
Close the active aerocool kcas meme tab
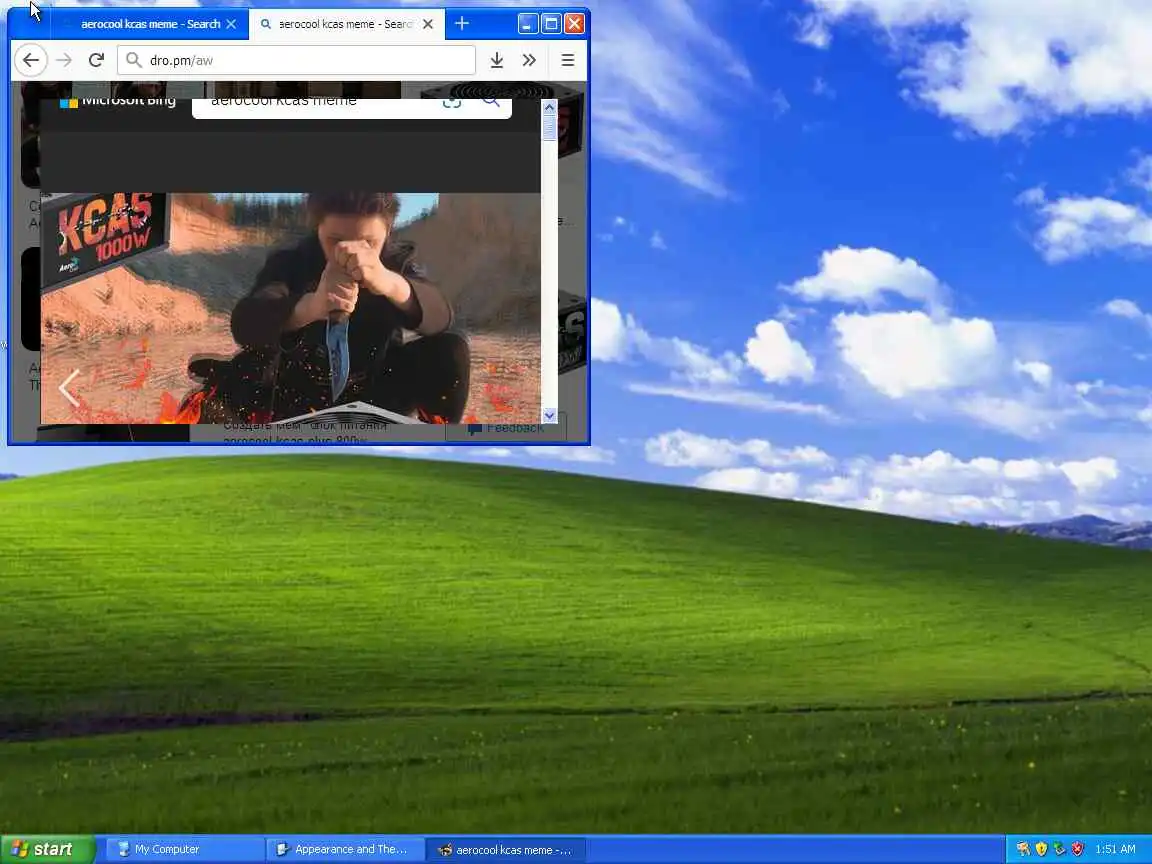[428, 24]
